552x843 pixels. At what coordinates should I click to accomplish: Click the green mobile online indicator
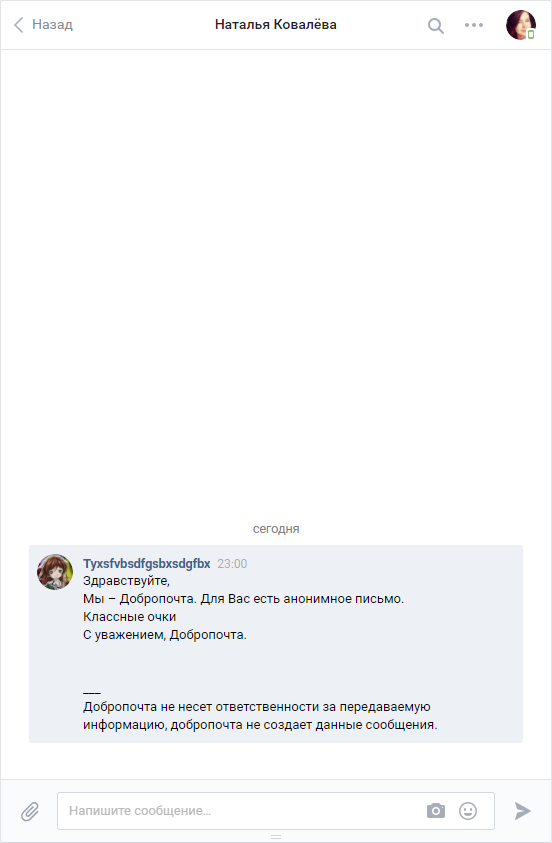[x=531, y=34]
